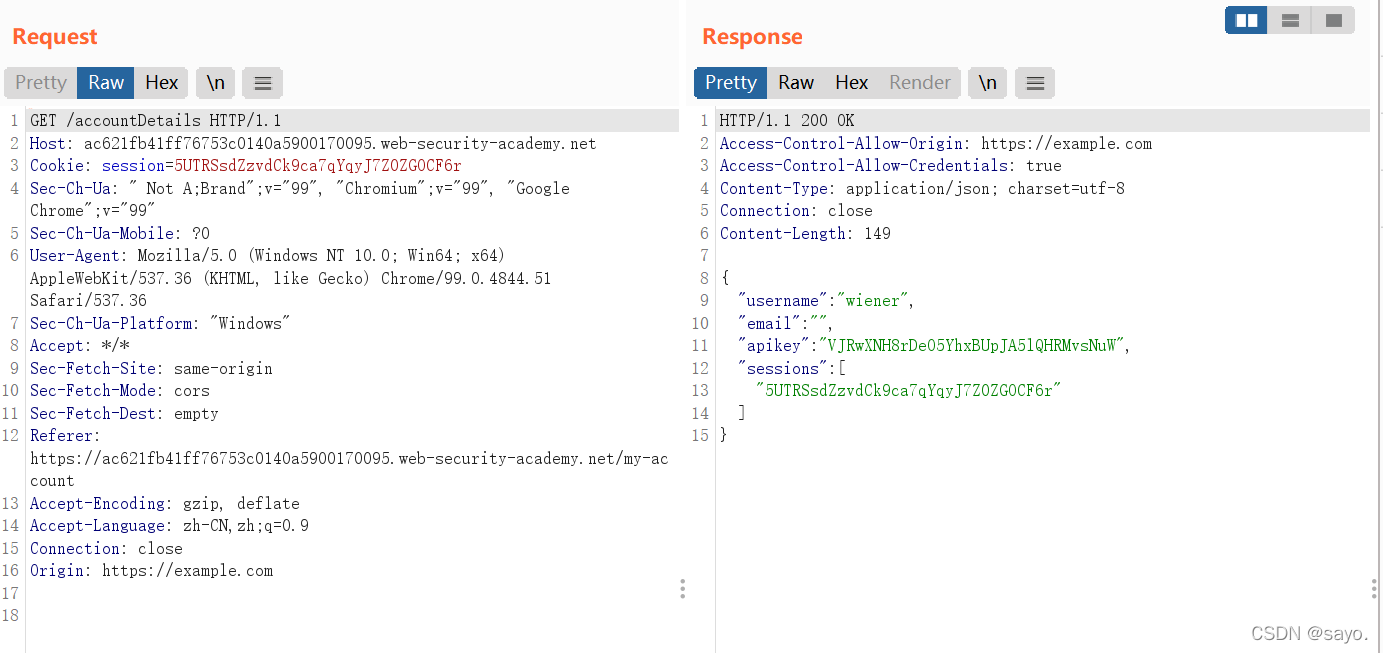Viewport: 1383px width, 653px height.
Task: Choose combined tabbed layout icon
Action: [1333, 20]
